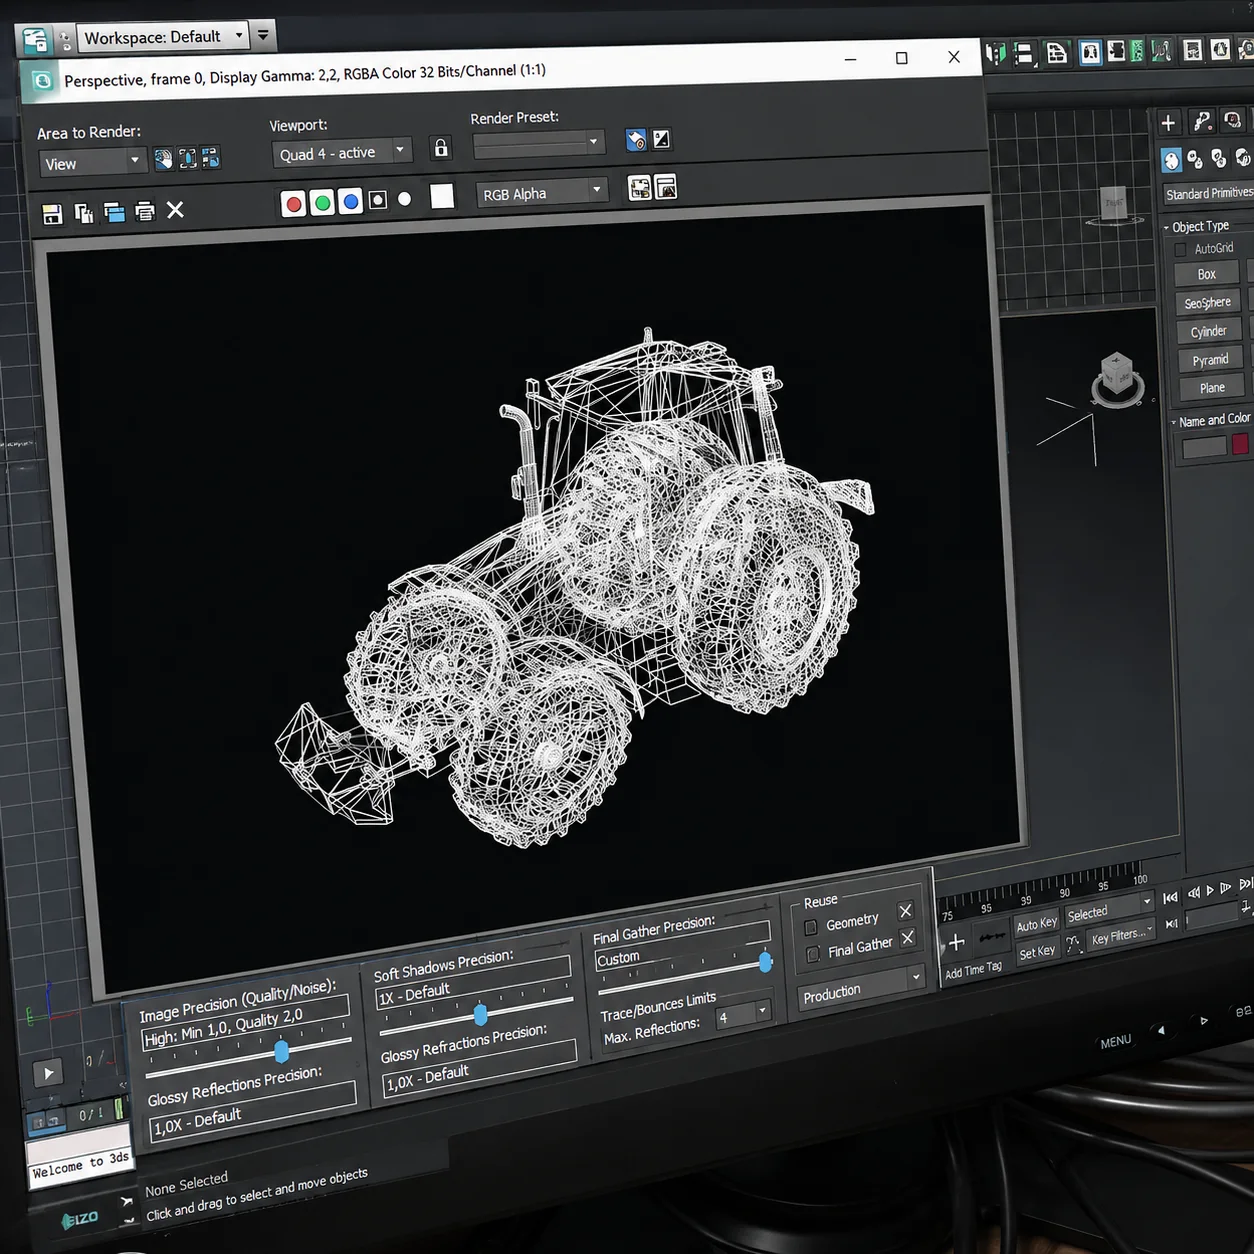Select the Geometry category icon
This screenshot has height=1254, width=1254.
(x=1171, y=159)
